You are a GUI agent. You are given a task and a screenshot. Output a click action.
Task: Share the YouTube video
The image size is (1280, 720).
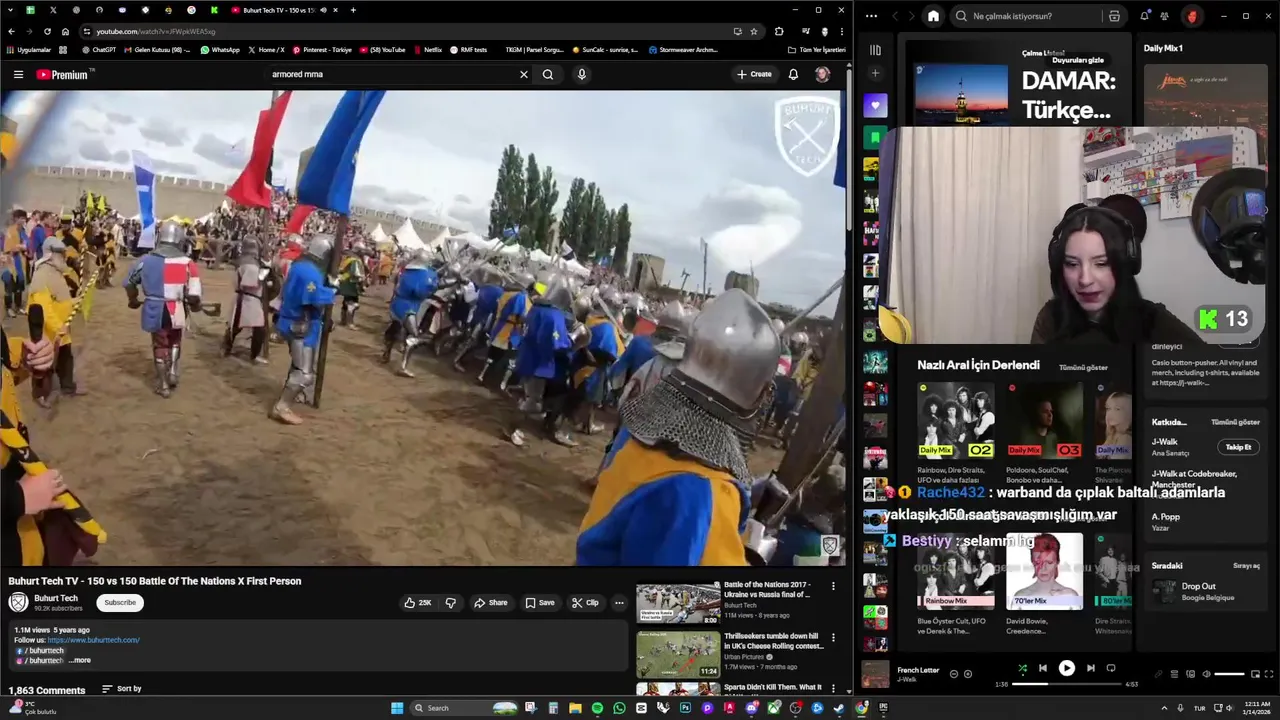coord(490,603)
